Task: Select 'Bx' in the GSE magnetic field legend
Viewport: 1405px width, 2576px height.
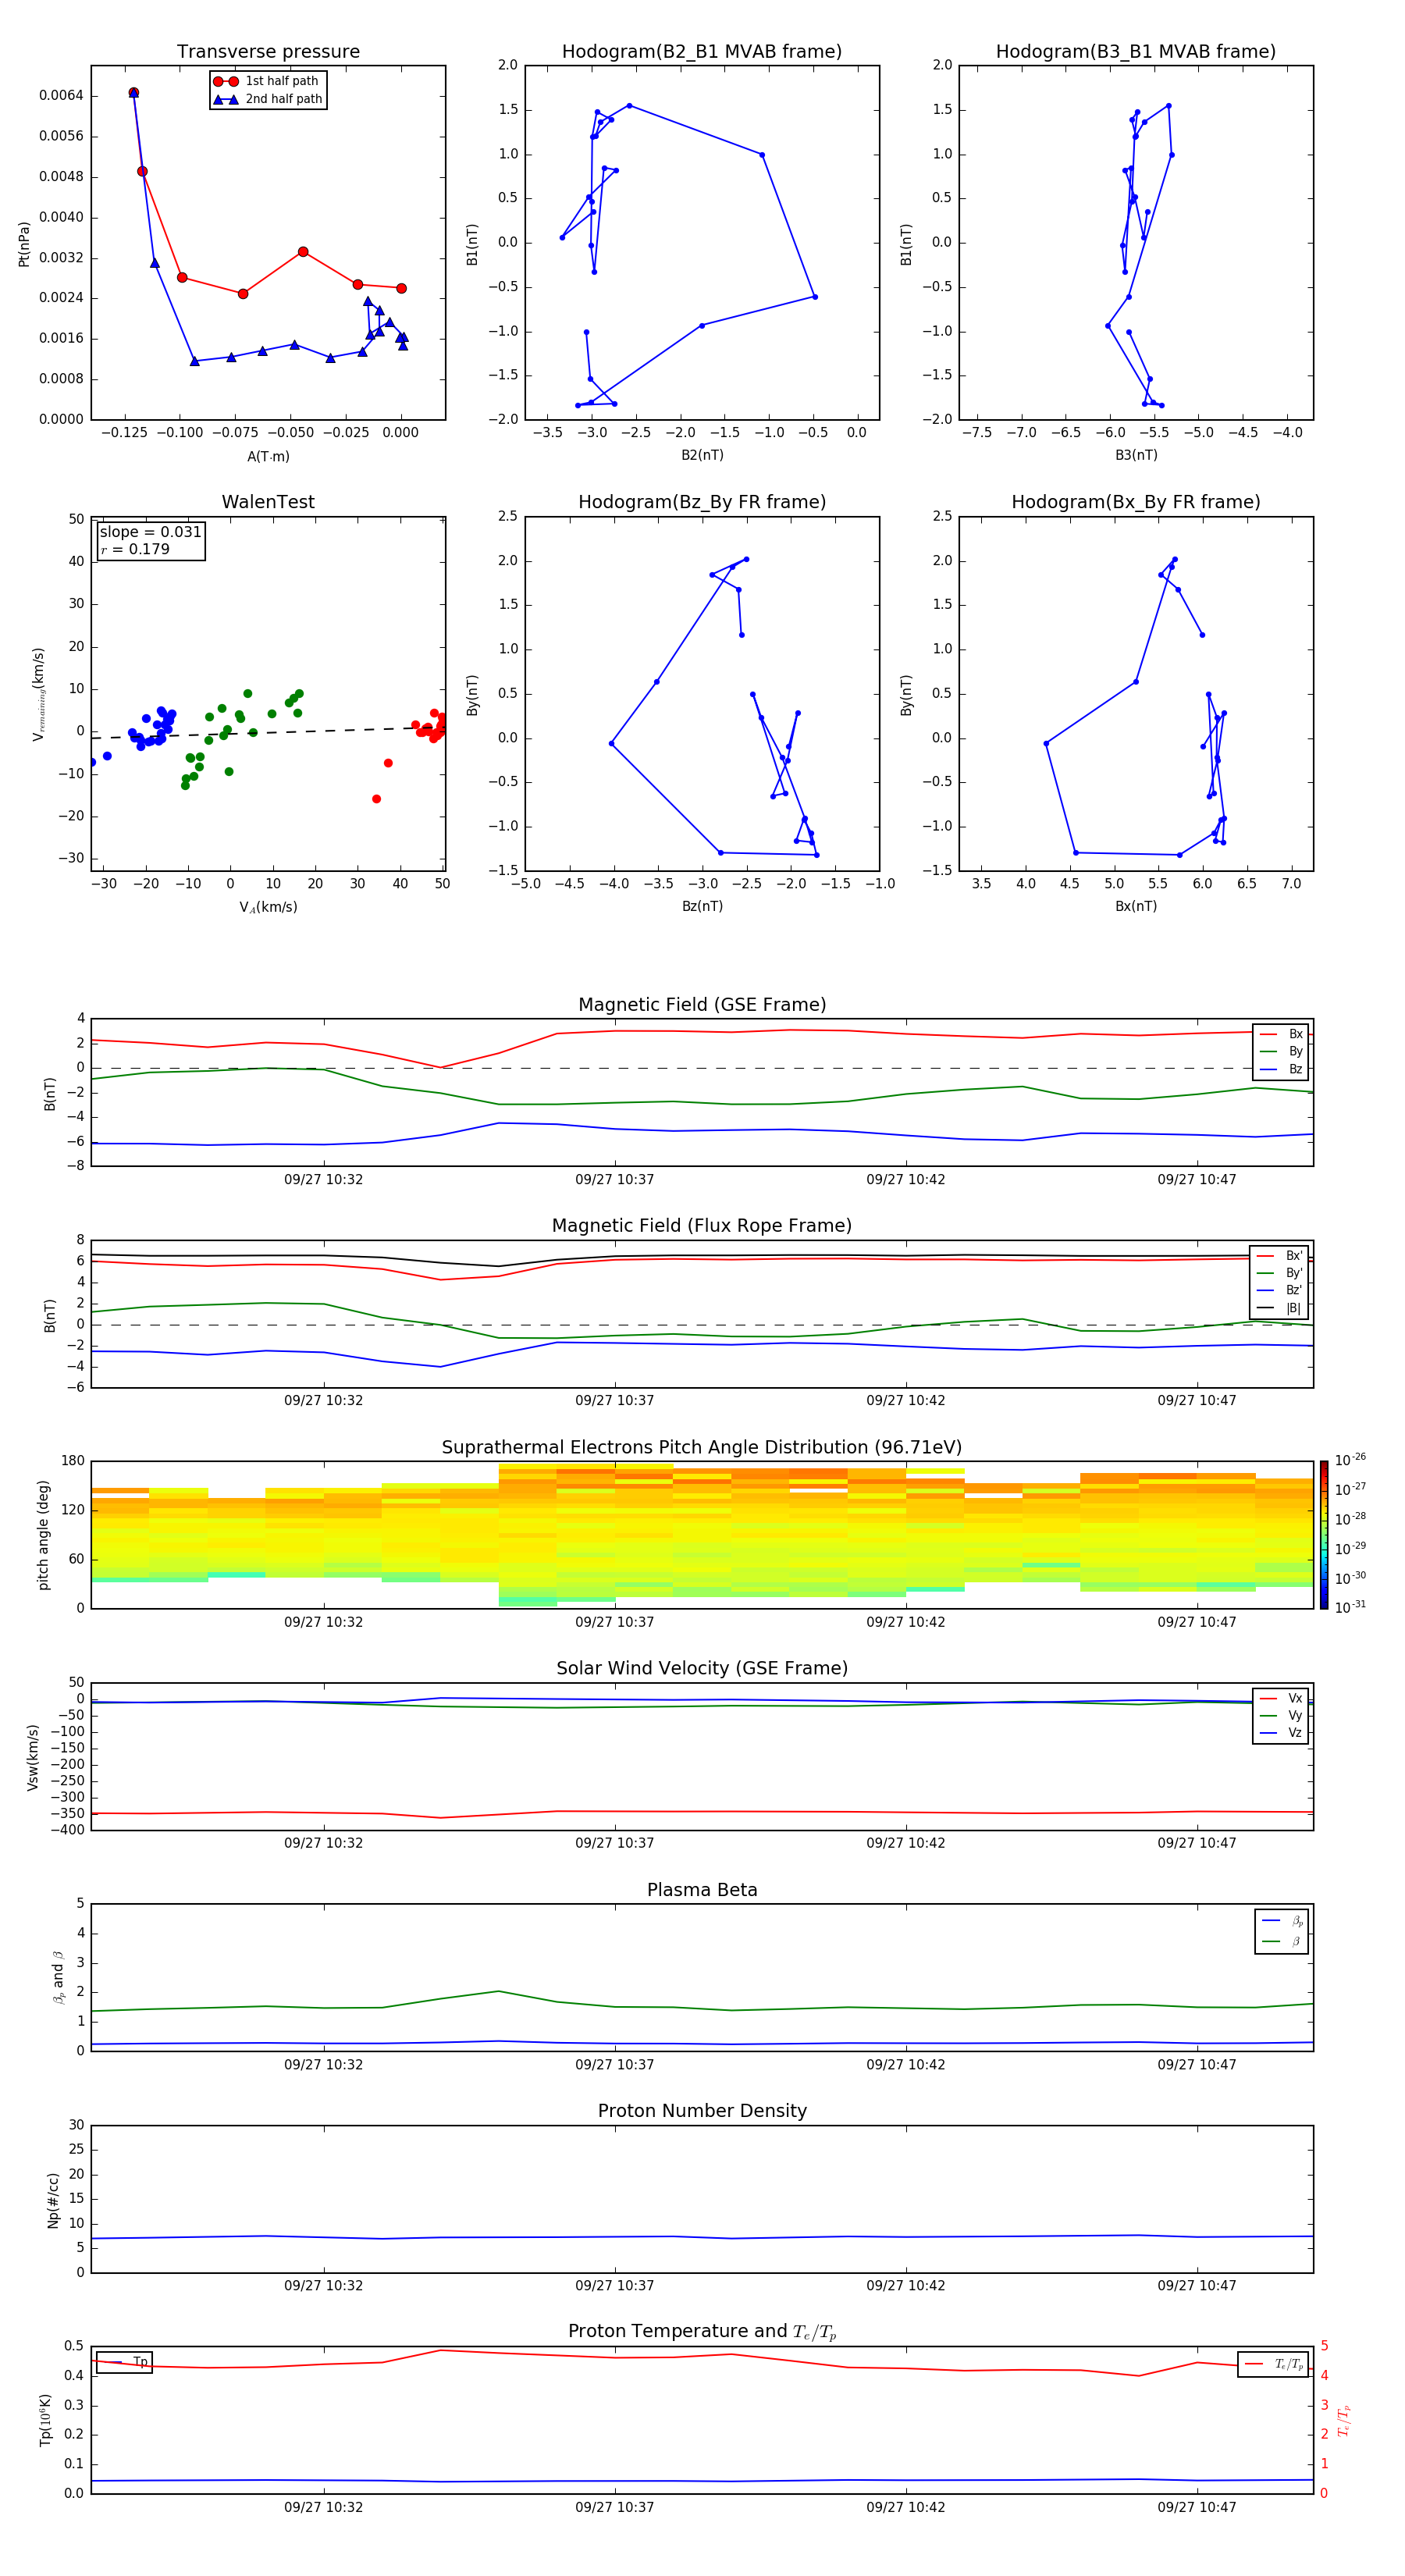Action: (x=1281, y=1034)
